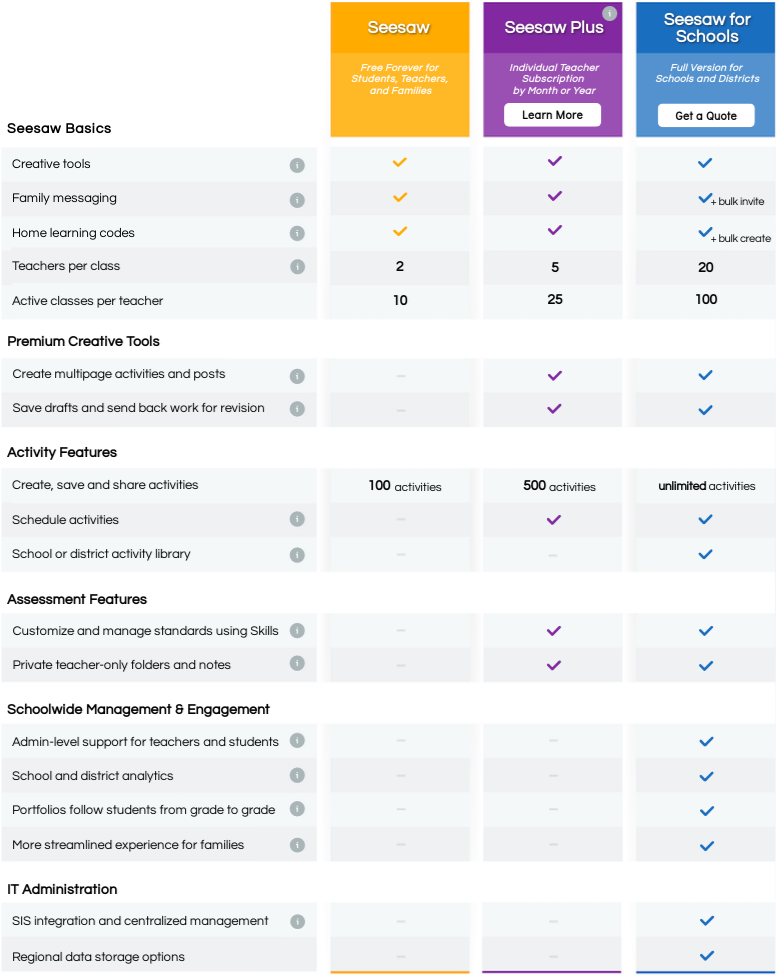
Task: Click info icon on Seesaw Plus header
Action: [609, 14]
